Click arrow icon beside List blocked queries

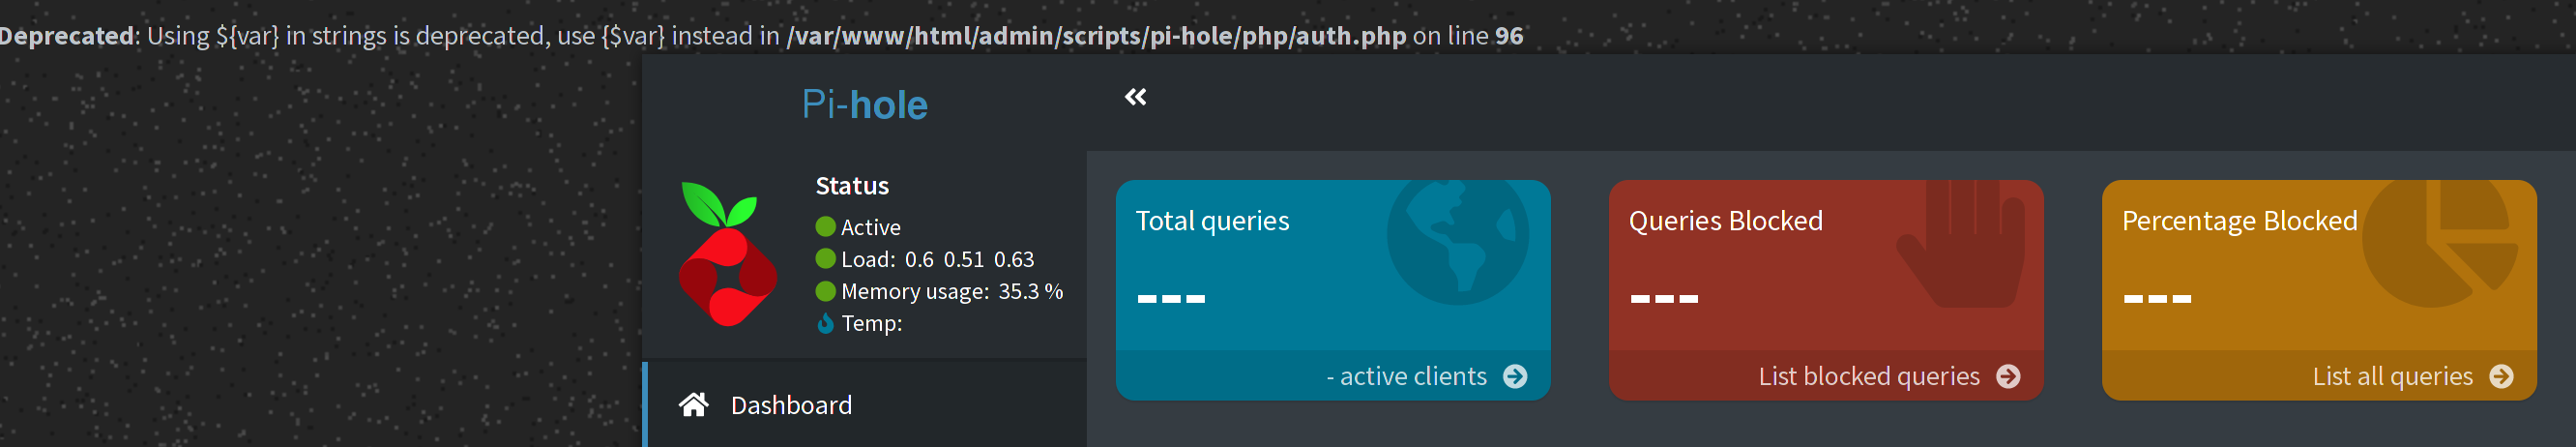click(2008, 376)
